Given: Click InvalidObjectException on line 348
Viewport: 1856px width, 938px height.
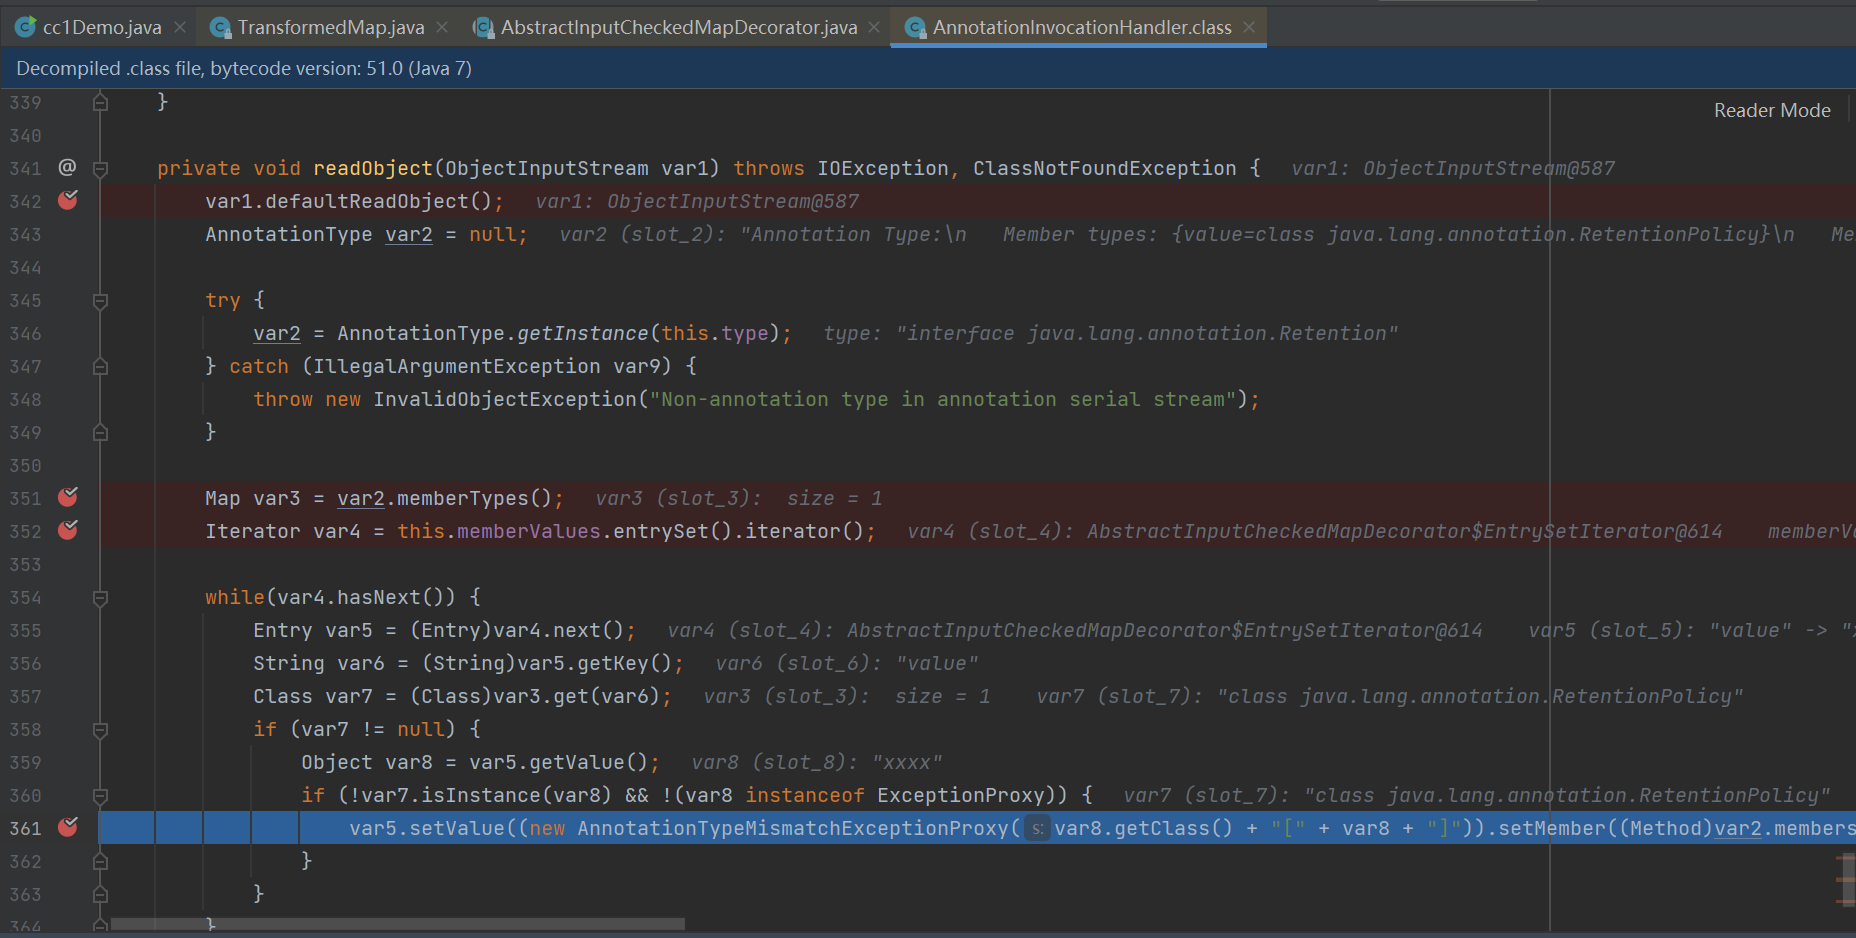Looking at the screenshot, I should (505, 399).
